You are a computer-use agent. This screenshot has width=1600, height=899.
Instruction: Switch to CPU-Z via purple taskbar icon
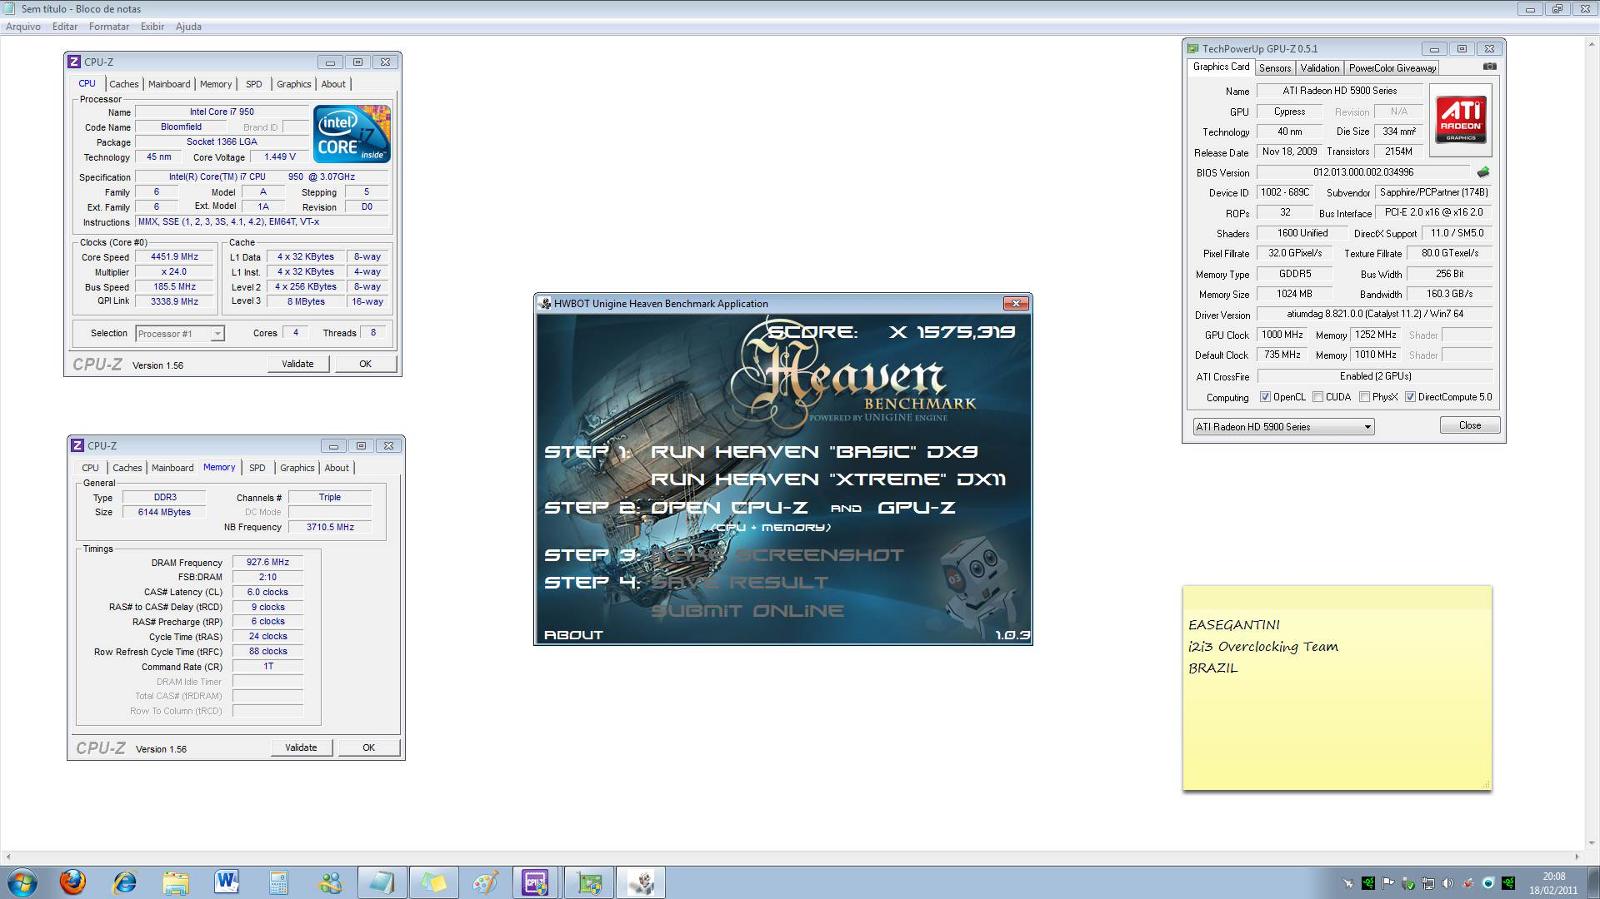point(536,882)
